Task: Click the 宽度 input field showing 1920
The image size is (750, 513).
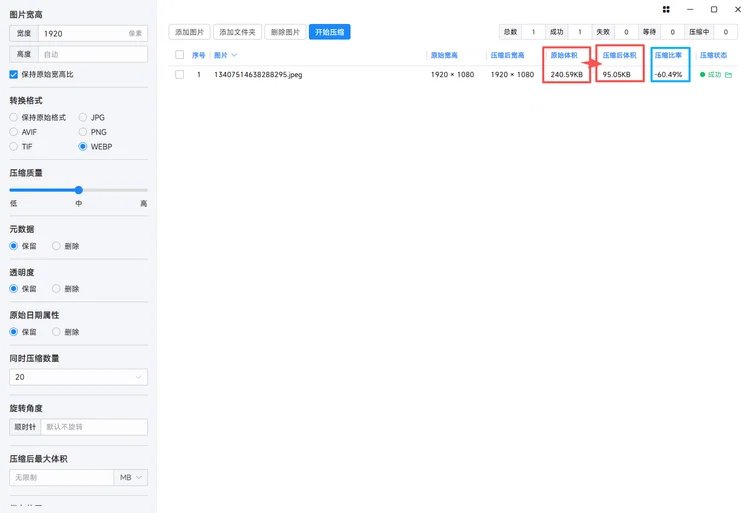Action: point(92,33)
